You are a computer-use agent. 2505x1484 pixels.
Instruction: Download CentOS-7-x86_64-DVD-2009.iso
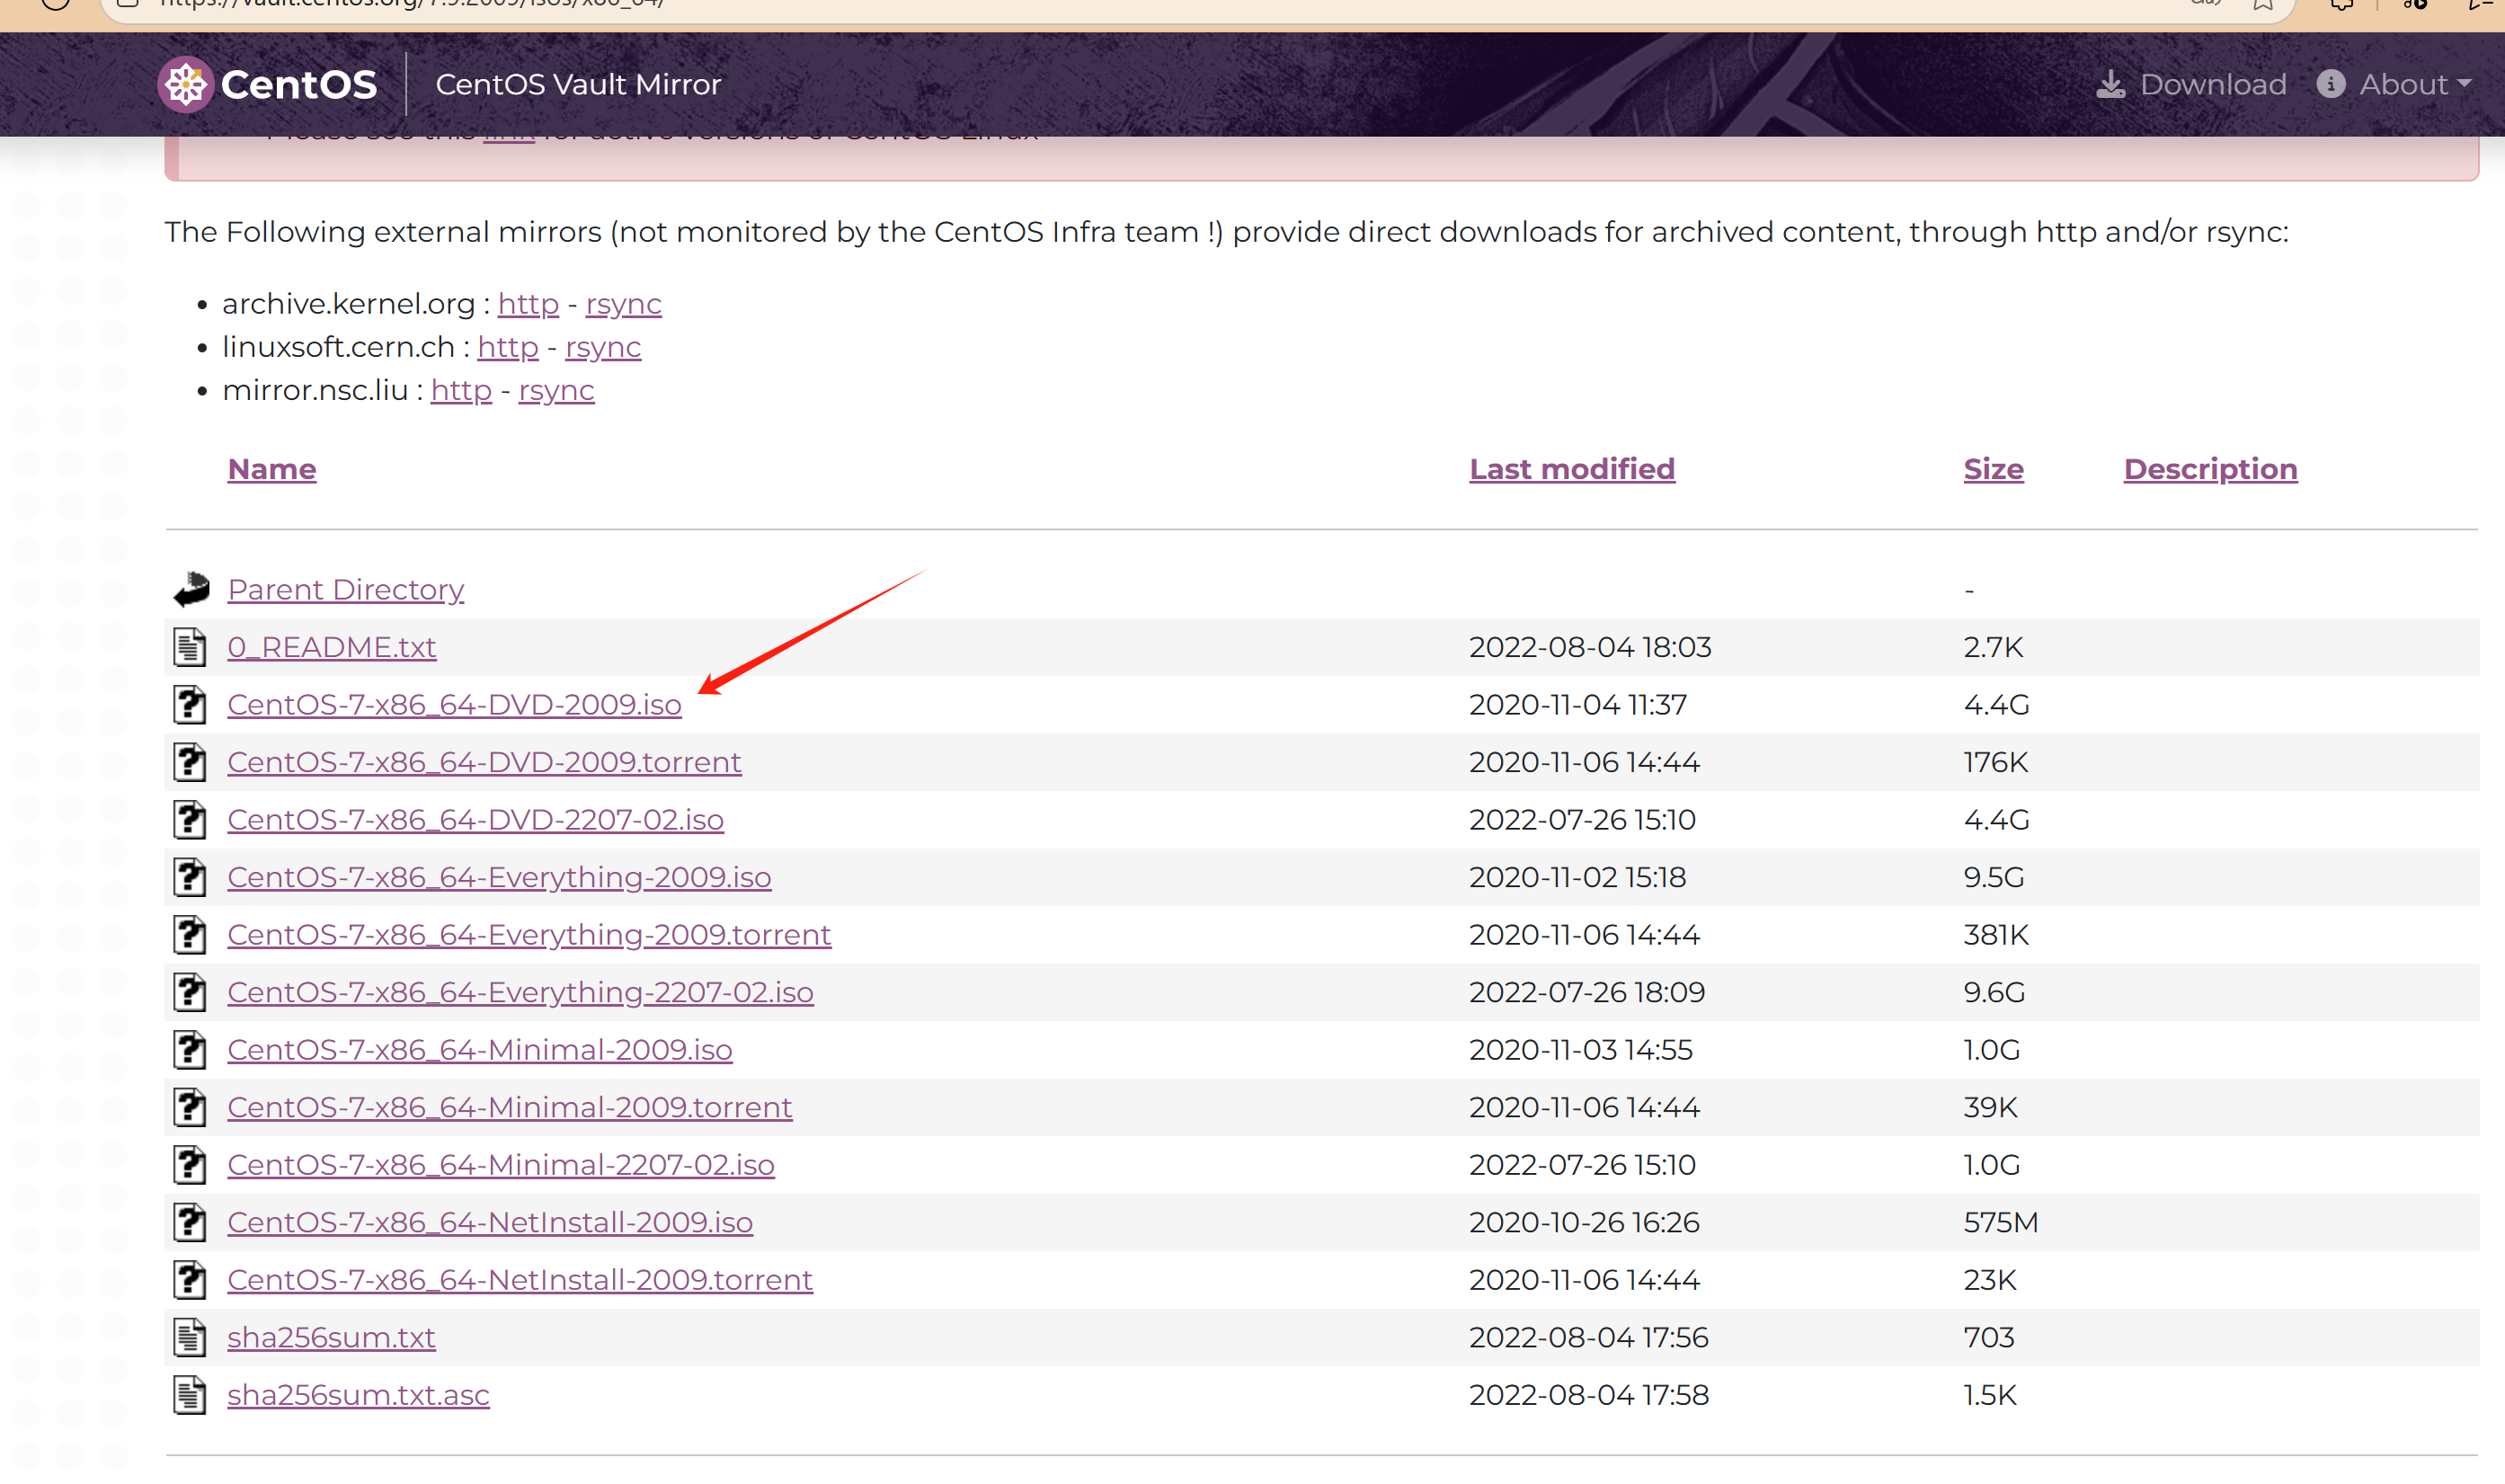pos(454,705)
